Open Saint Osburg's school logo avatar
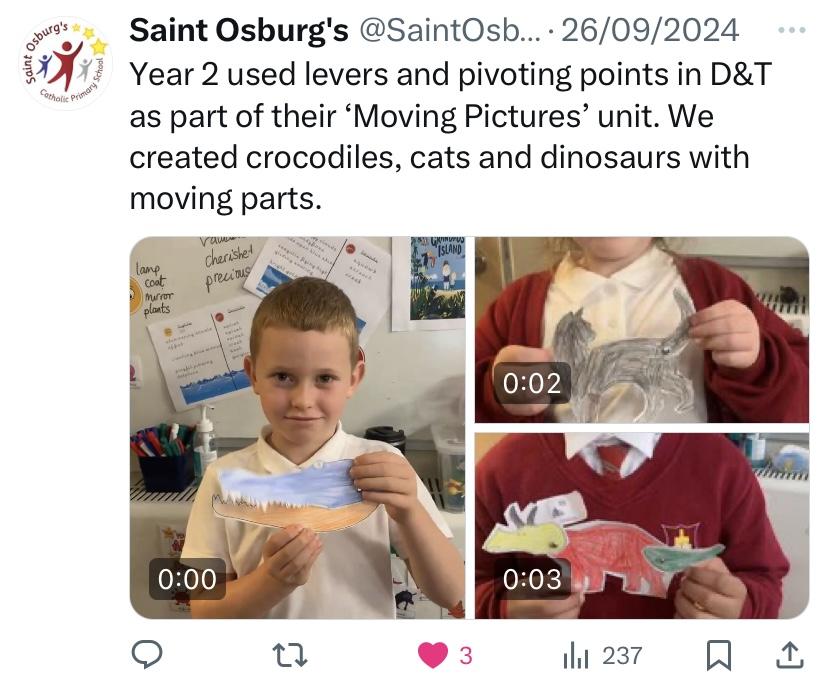Screen dimensions: 828x689 (66, 63)
